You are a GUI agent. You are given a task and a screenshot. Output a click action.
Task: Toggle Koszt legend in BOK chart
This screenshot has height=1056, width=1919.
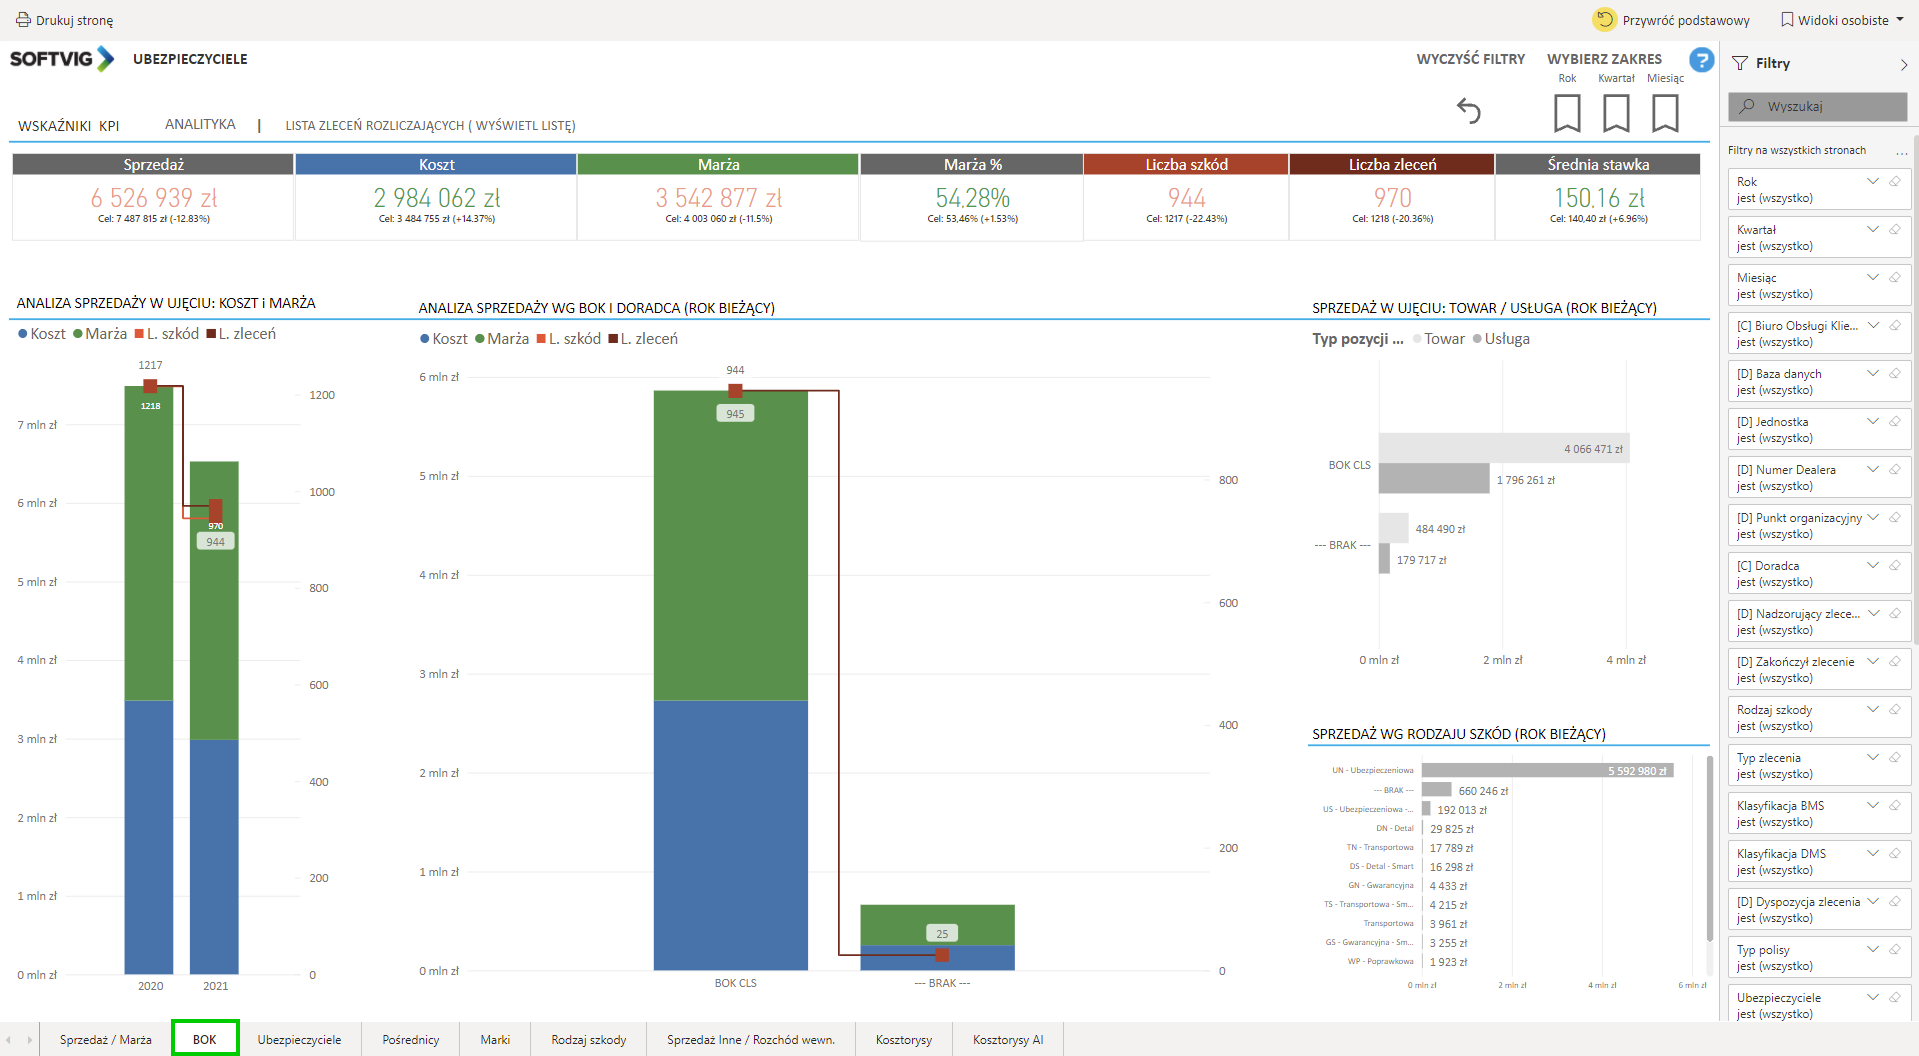click(444, 339)
